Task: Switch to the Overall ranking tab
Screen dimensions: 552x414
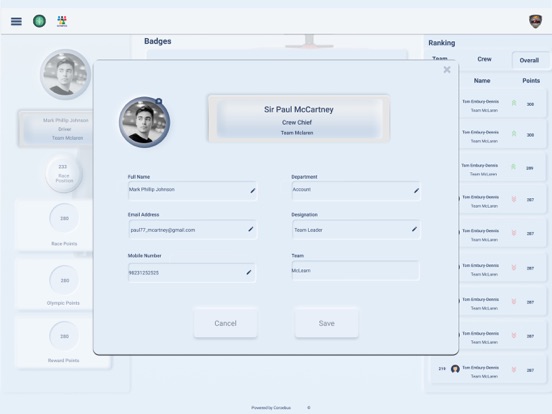Action: [529, 60]
